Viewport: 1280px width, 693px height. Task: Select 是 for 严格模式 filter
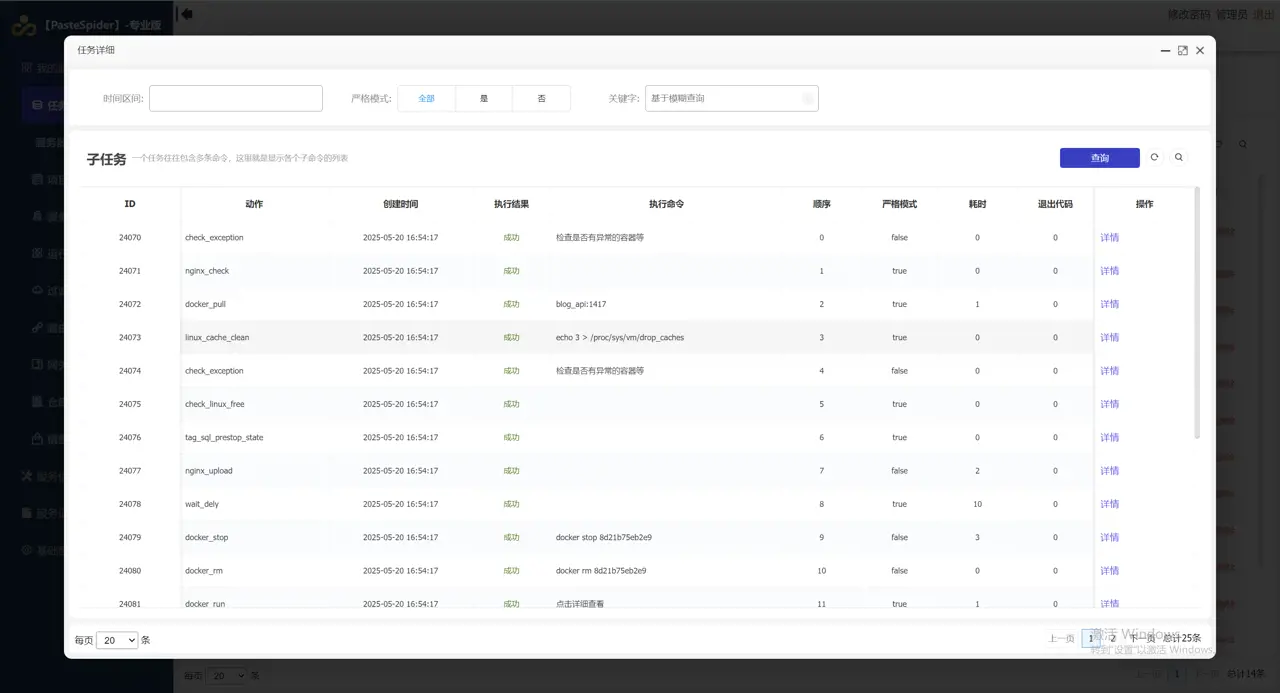[x=484, y=98]
